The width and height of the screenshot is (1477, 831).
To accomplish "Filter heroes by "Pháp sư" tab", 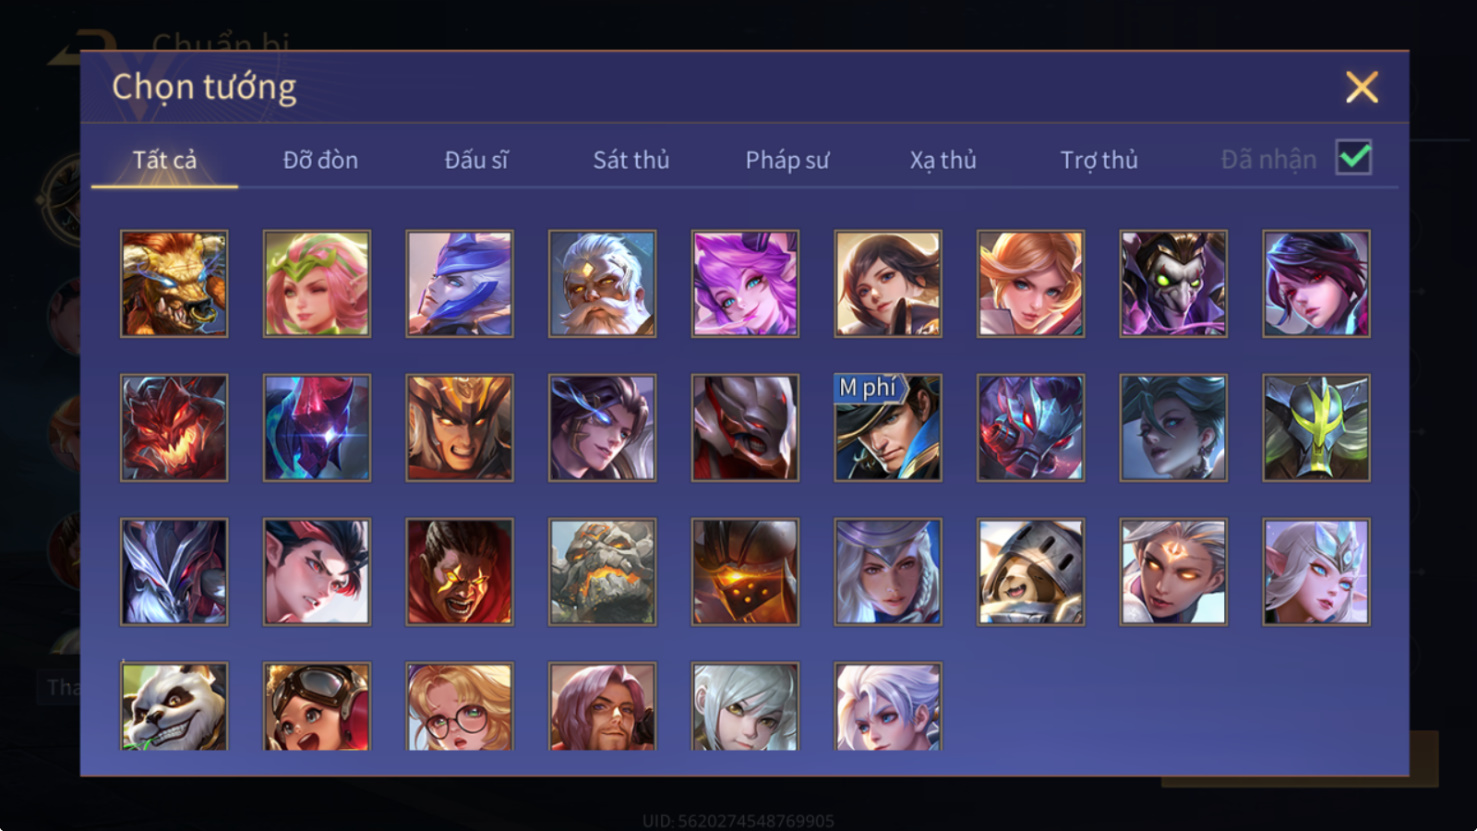I will coord(787,160).
